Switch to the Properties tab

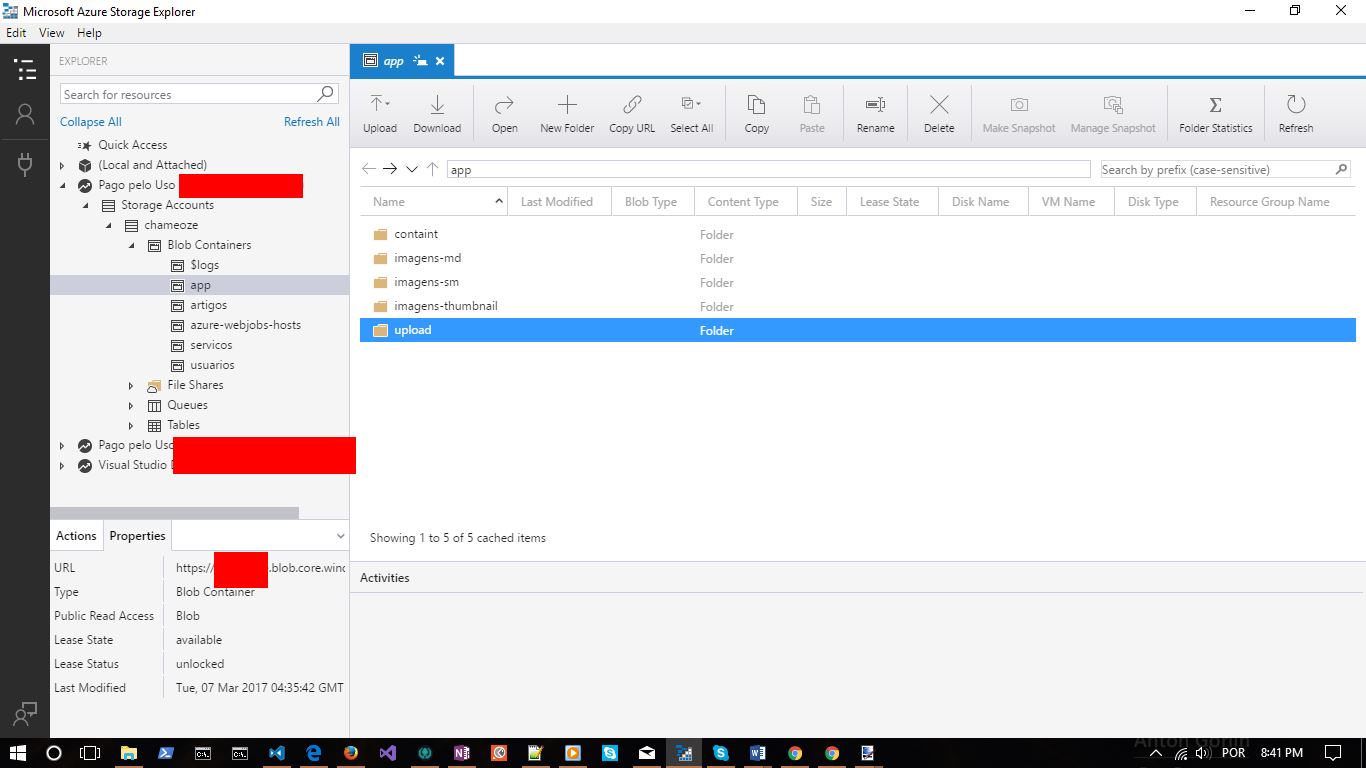pos(137,536)
